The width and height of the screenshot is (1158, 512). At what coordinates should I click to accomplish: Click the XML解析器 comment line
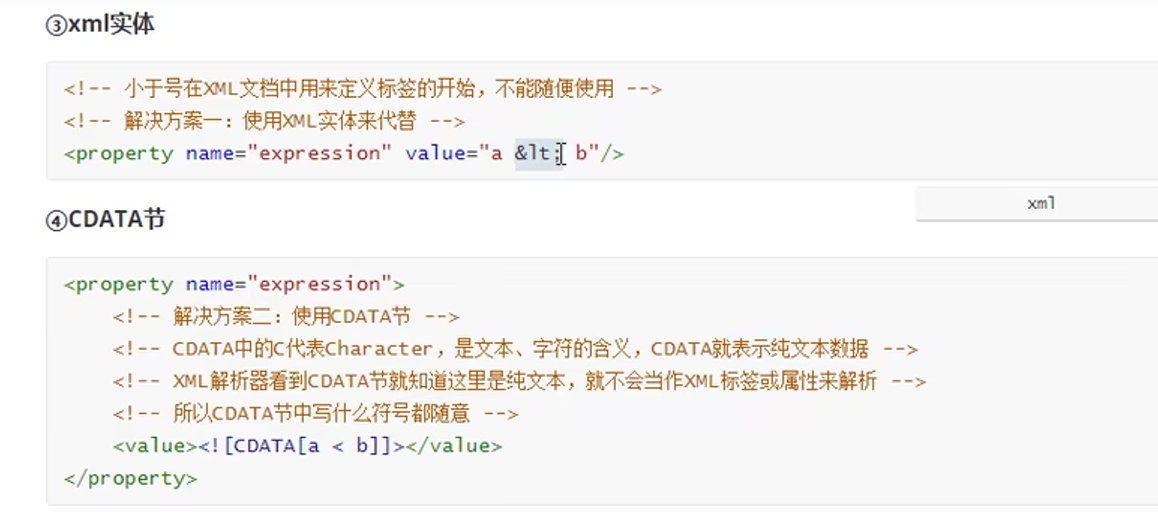coord(519,381)
